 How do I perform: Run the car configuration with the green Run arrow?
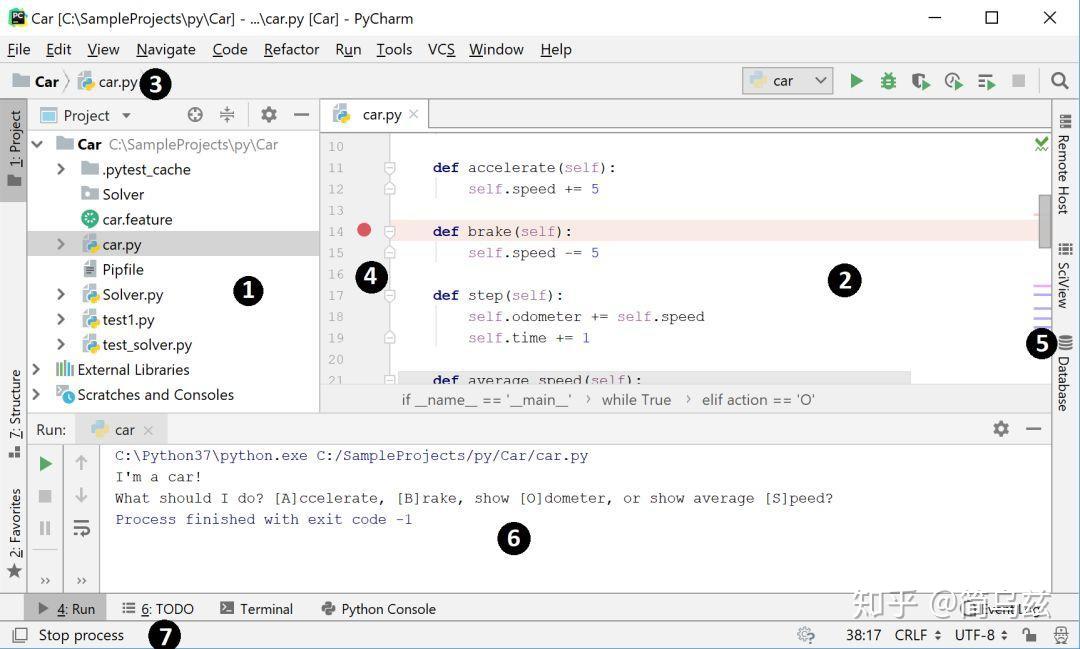click(x=857, y=81)
